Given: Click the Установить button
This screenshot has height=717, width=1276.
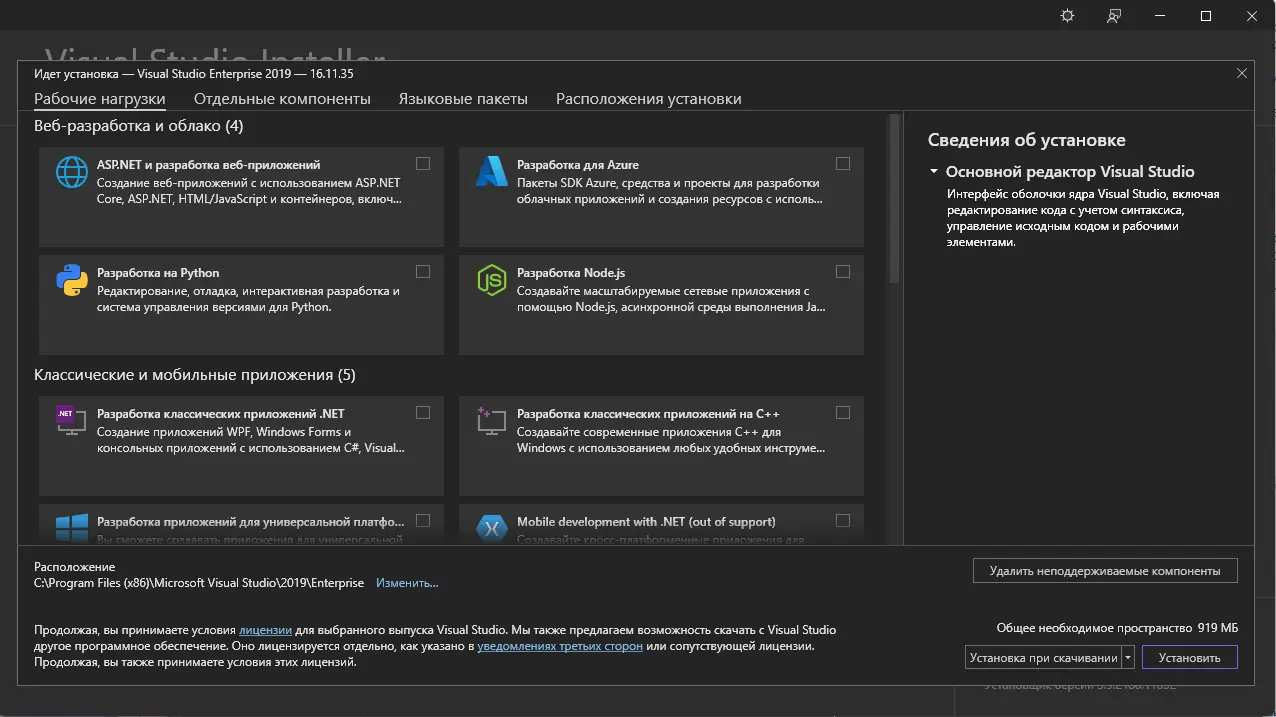Looking at the screenshot, I should coord(1189,657).
